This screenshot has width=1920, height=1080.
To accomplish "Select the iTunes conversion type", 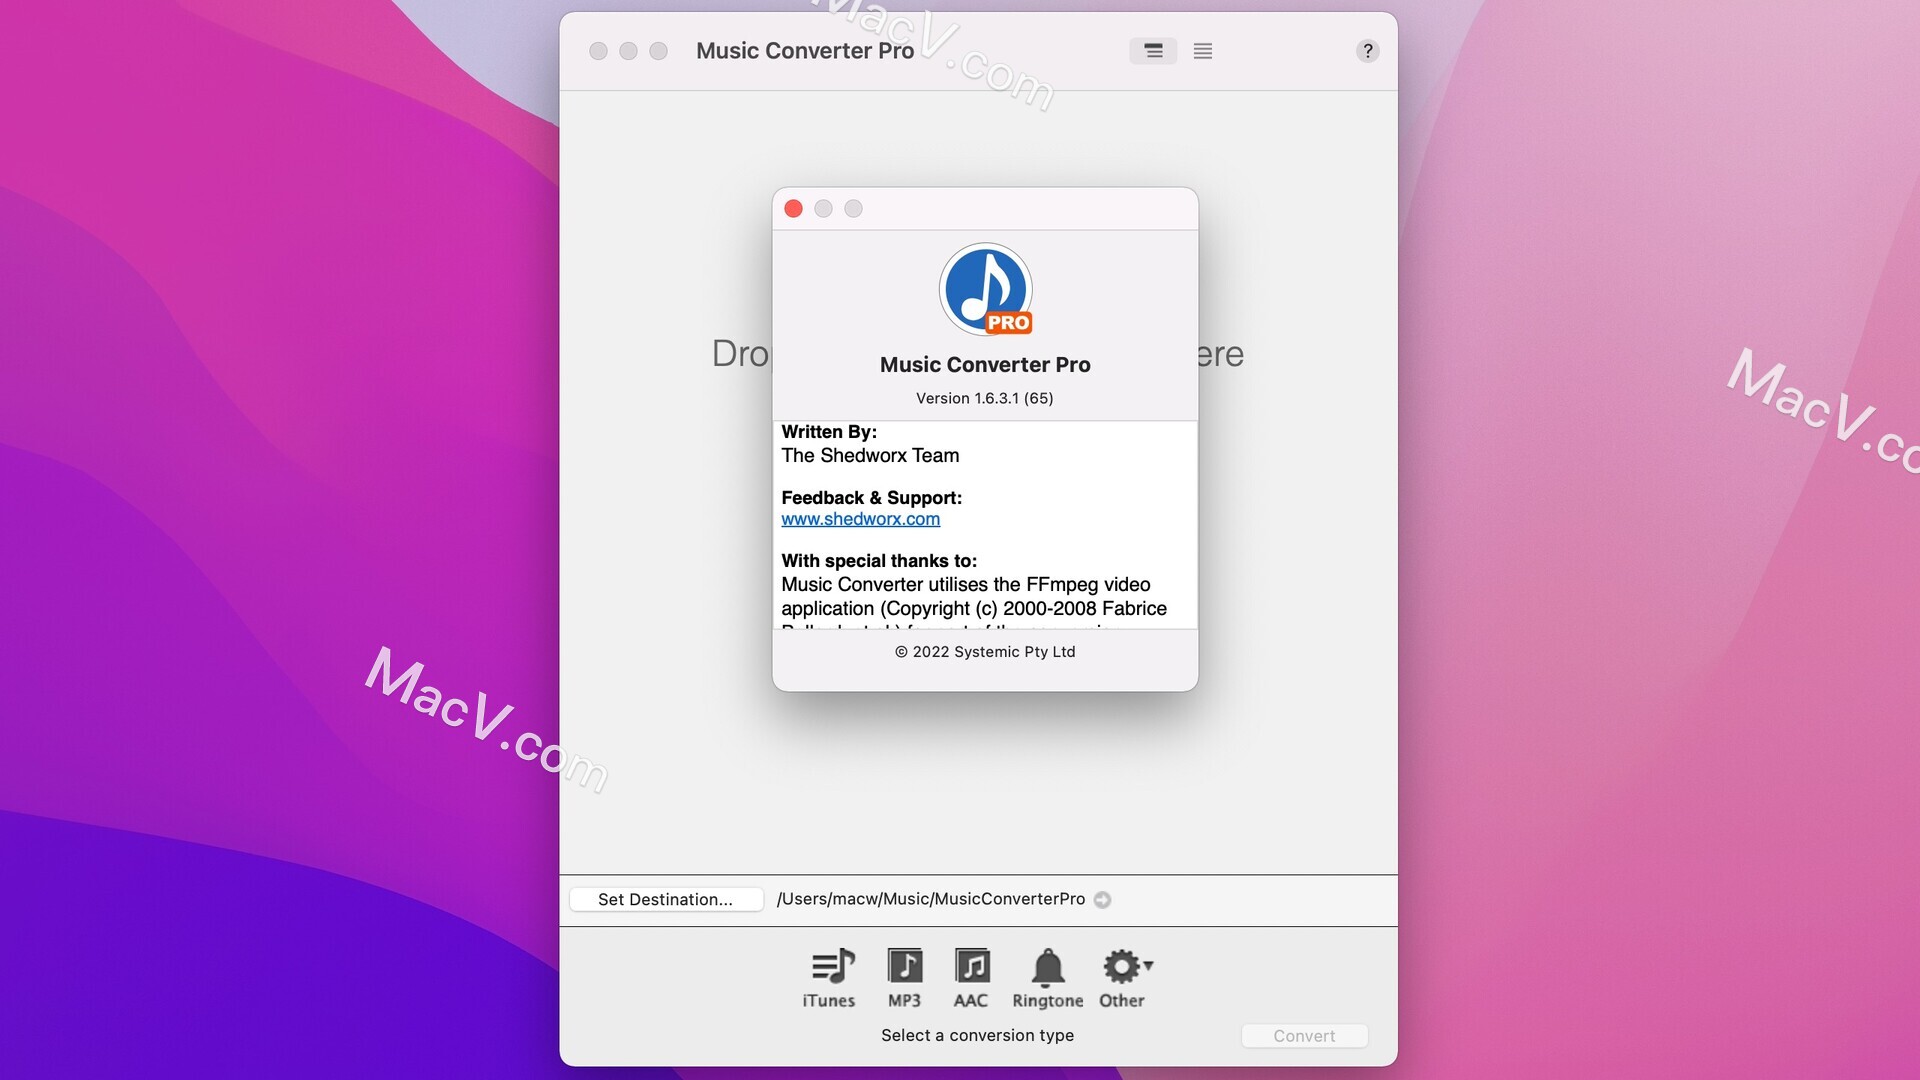I will coord(829,978).
